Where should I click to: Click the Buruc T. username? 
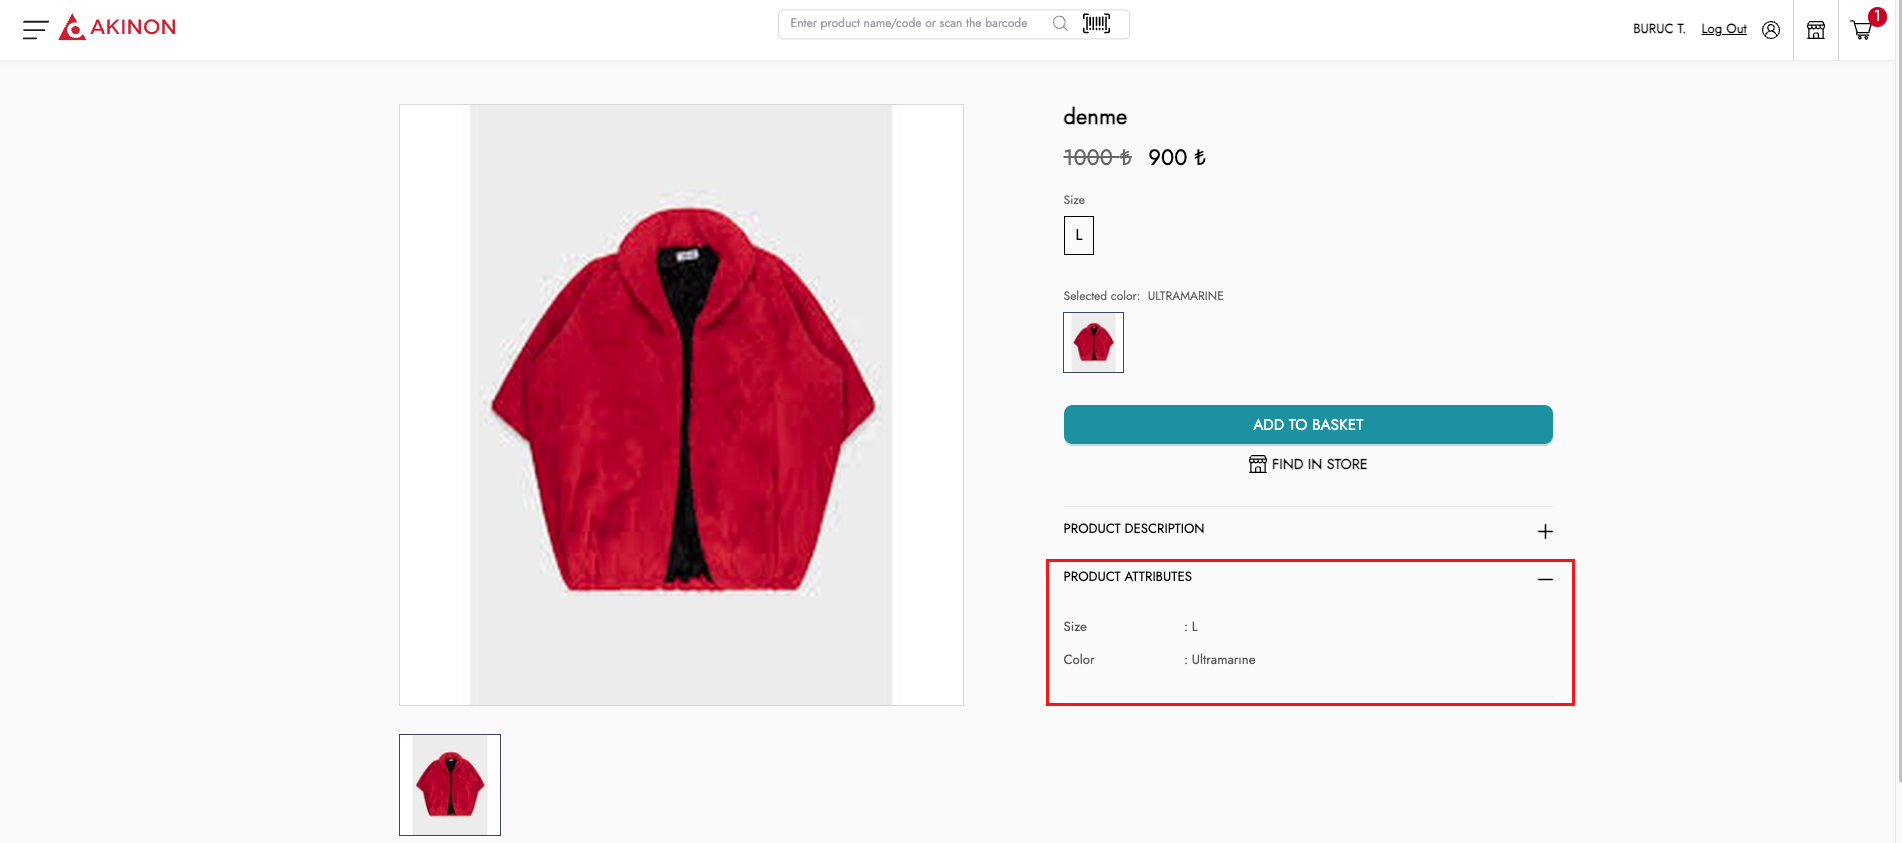(x=1659, y=29)
